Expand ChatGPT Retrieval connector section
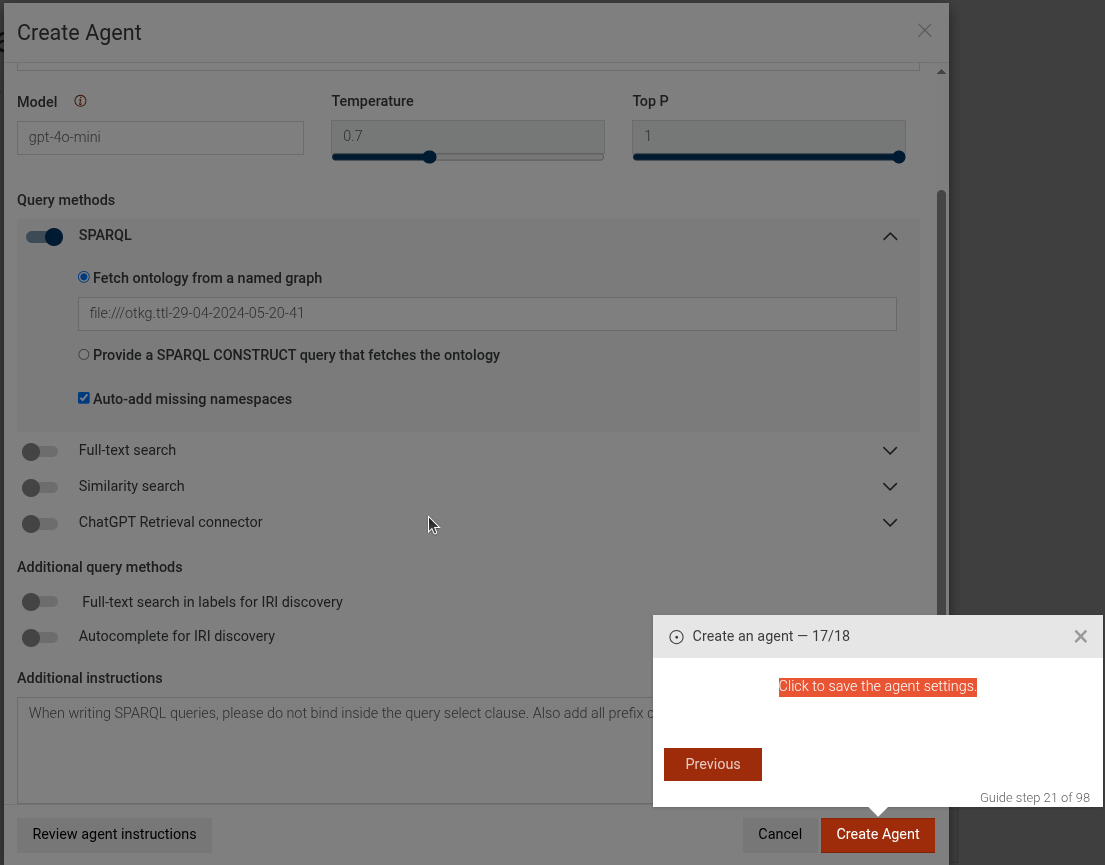Viewport: 1105px width, 865px height. click(890, 523)
